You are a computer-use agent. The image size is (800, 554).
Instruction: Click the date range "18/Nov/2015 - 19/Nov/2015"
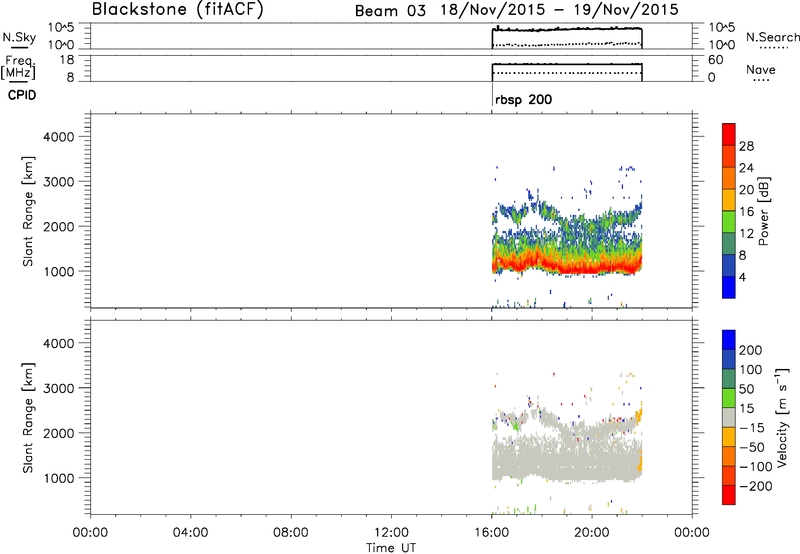tap(559, 10)
